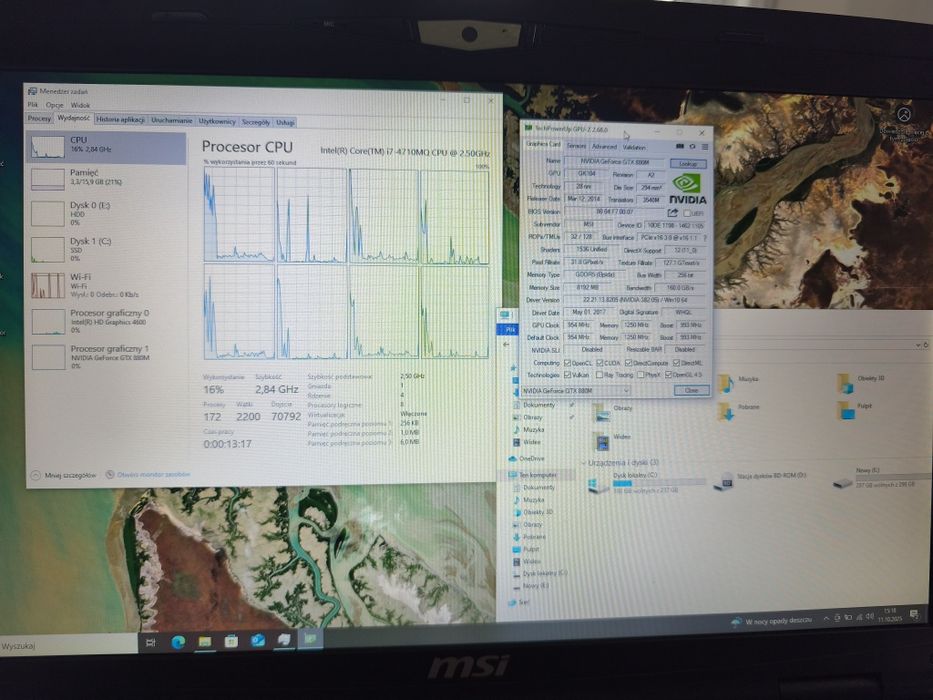Open the GPU-Z hamburger menu icon
The height and width of the screenshot is (700, 933).
[x=705, y=146]
